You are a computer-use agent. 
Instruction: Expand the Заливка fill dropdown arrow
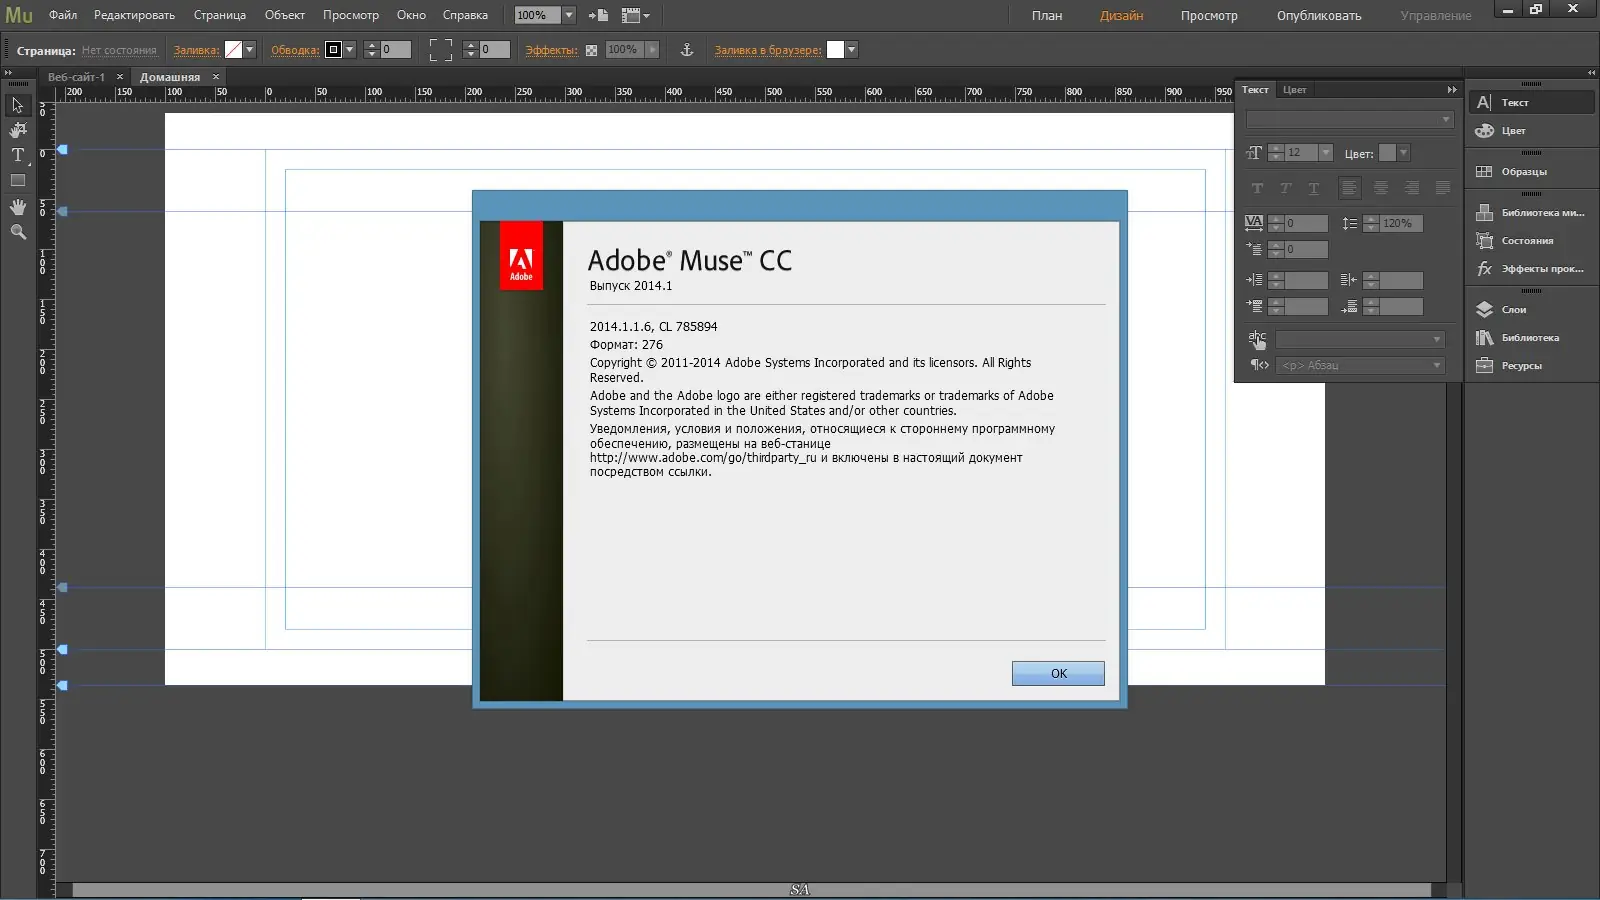[250, 50]
